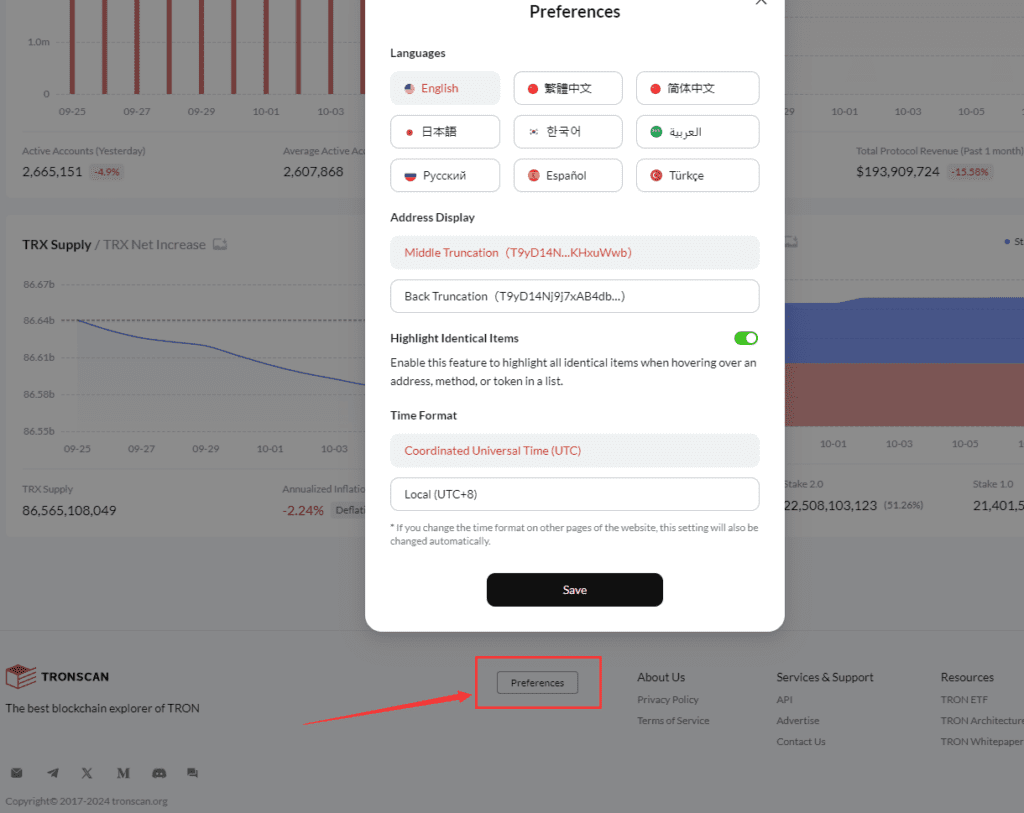The height and width of the screenshot is (813, 1024).
Task: Select the العربية language option
Action: 697,131
